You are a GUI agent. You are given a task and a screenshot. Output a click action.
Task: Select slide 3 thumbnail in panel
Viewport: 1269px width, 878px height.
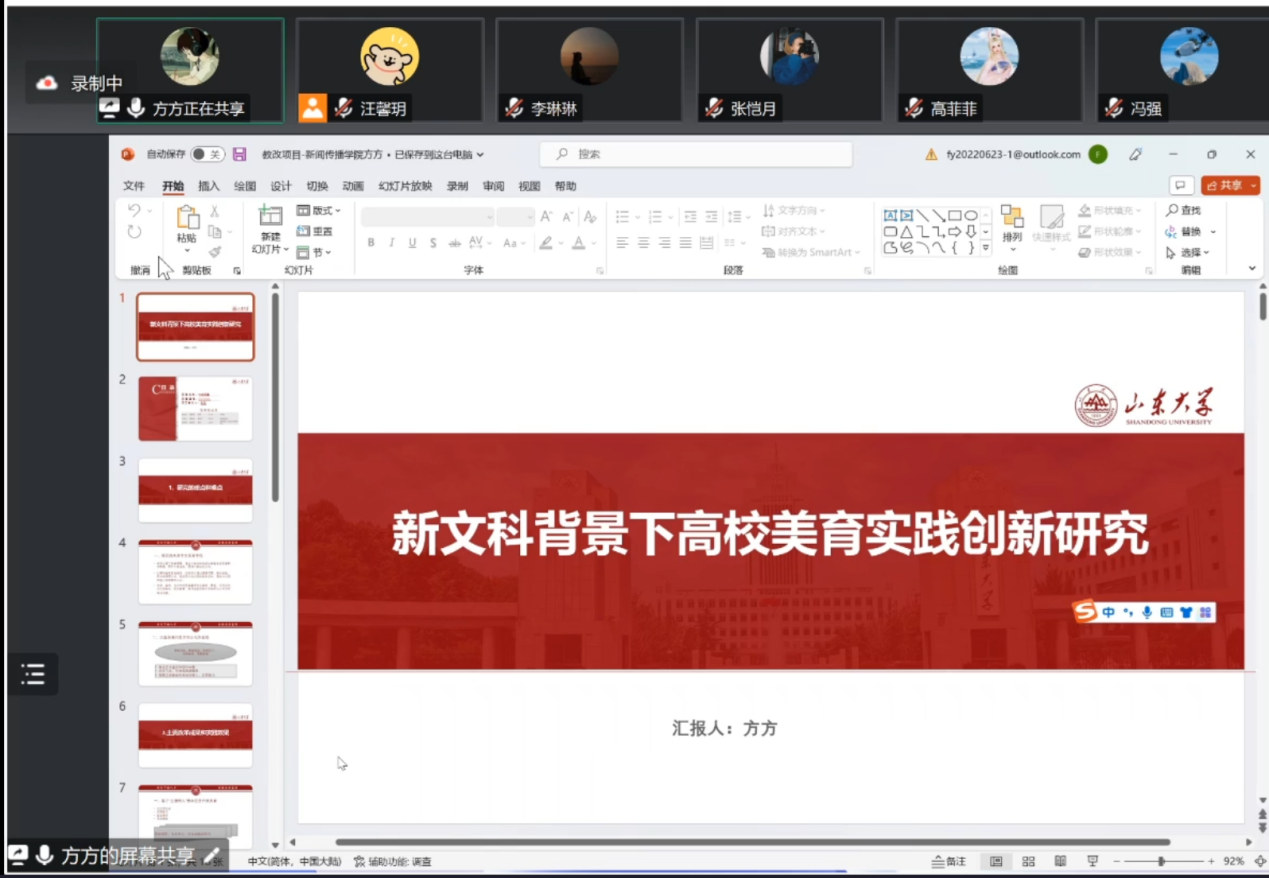click(195, 490)
